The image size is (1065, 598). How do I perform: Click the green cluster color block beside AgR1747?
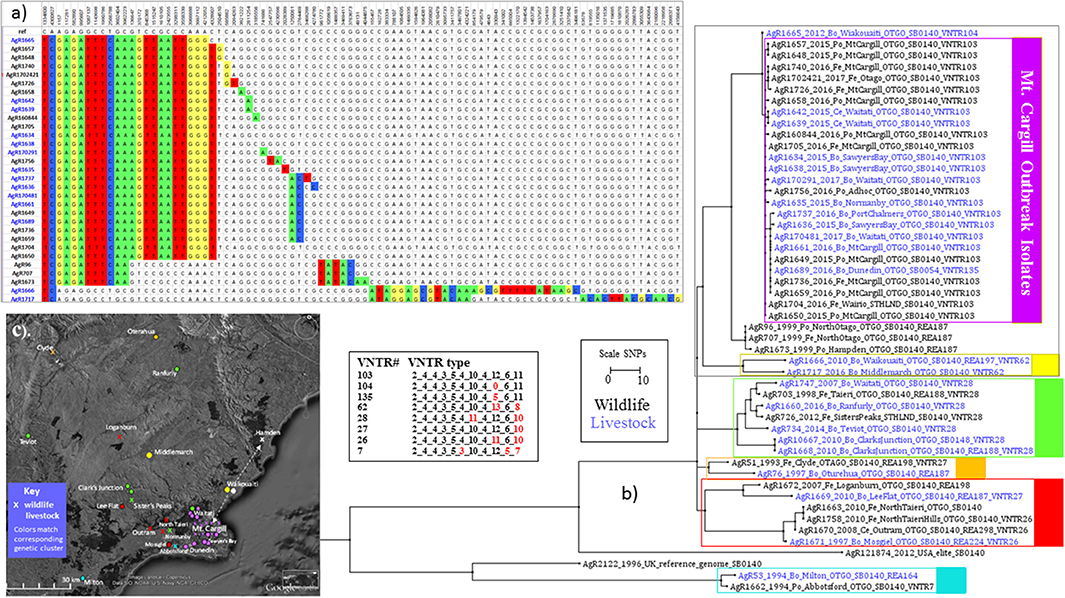click(1048, 417)
